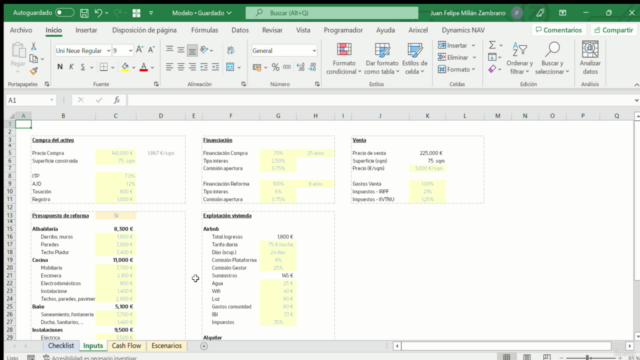Open the font size dropdown
The height and width of the screenshot is (360, 640).
point(130,51)
